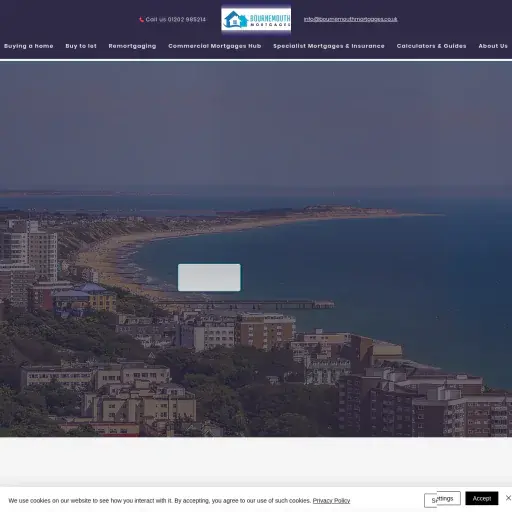The width and height of the screenshot is (512, 512).
Task: Go to the About Us page
Action: [493, 46]
